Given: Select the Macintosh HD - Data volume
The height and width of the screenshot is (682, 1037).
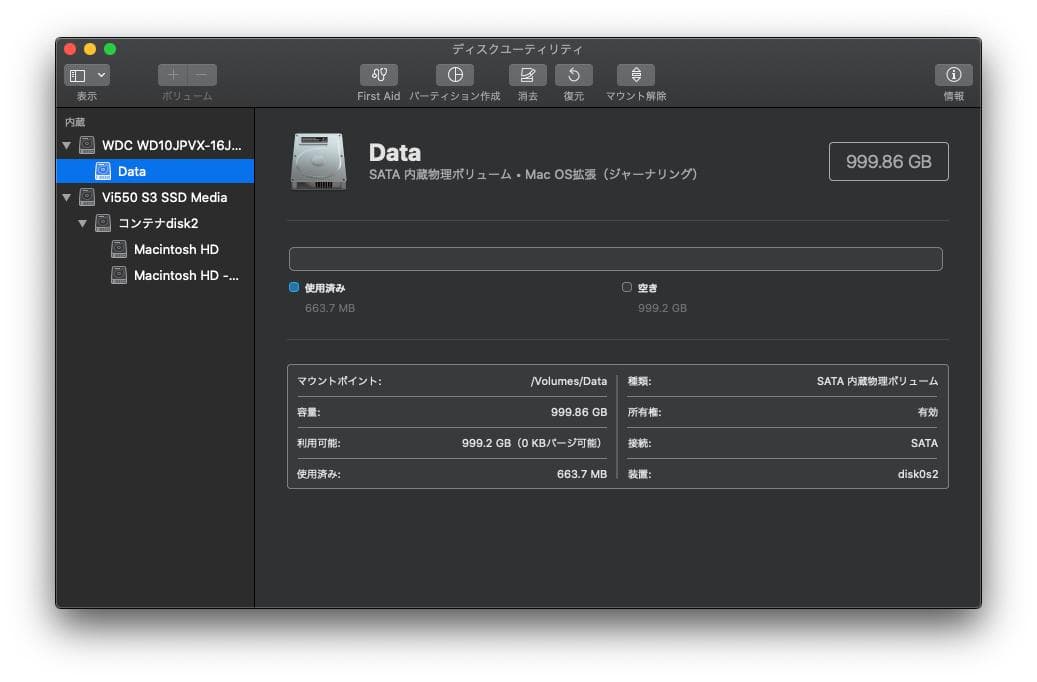Looking at the screenshot, I should tap(183, 275).
